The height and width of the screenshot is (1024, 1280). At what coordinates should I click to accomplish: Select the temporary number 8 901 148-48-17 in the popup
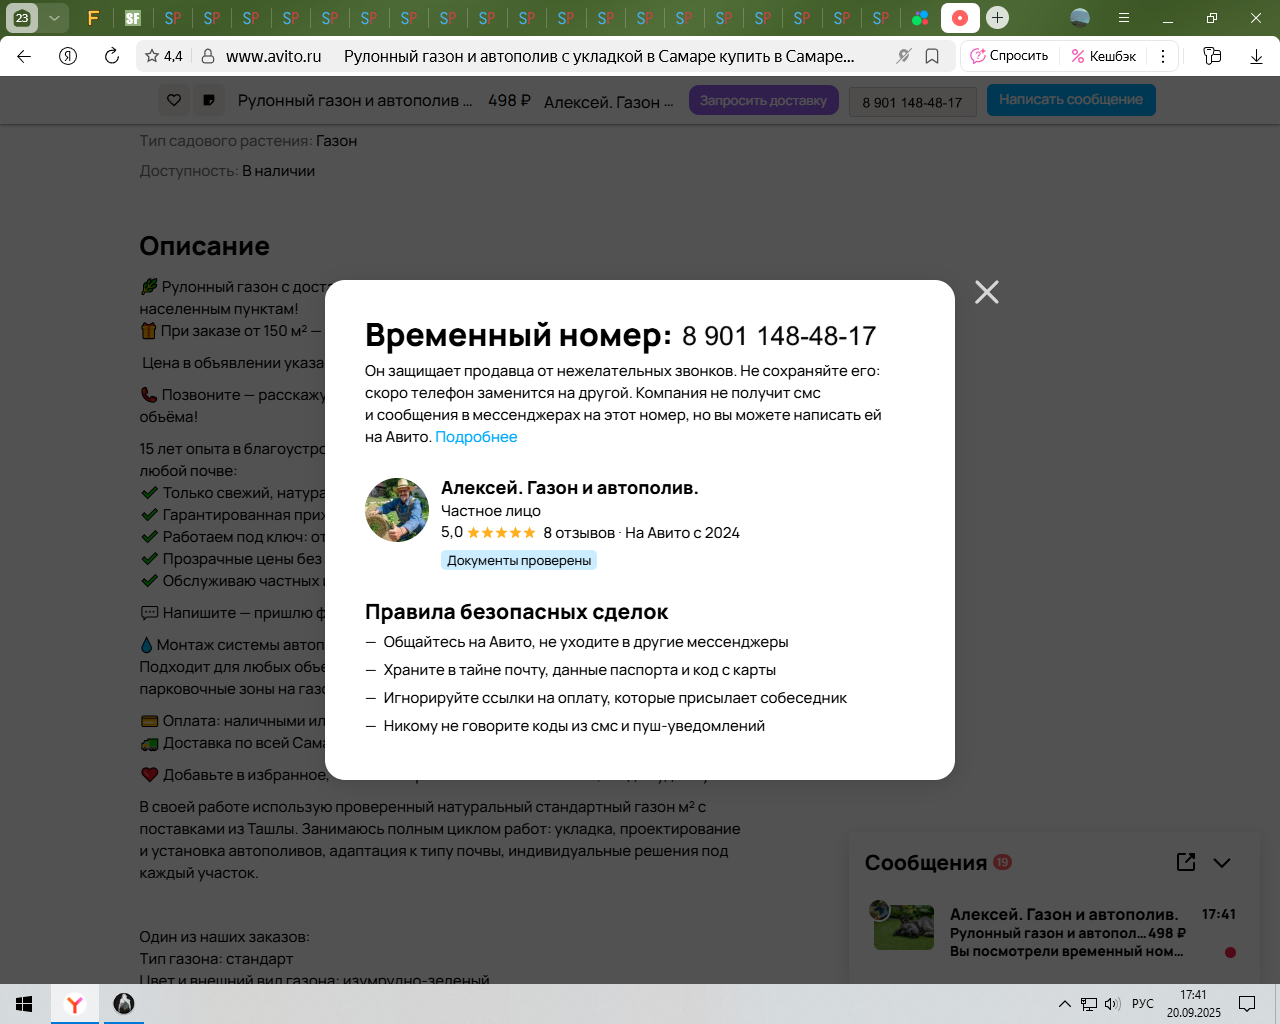pos(779,336)
